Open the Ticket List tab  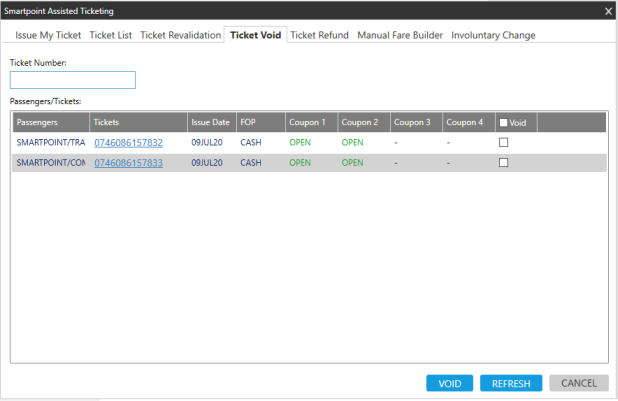pos(111,35)
